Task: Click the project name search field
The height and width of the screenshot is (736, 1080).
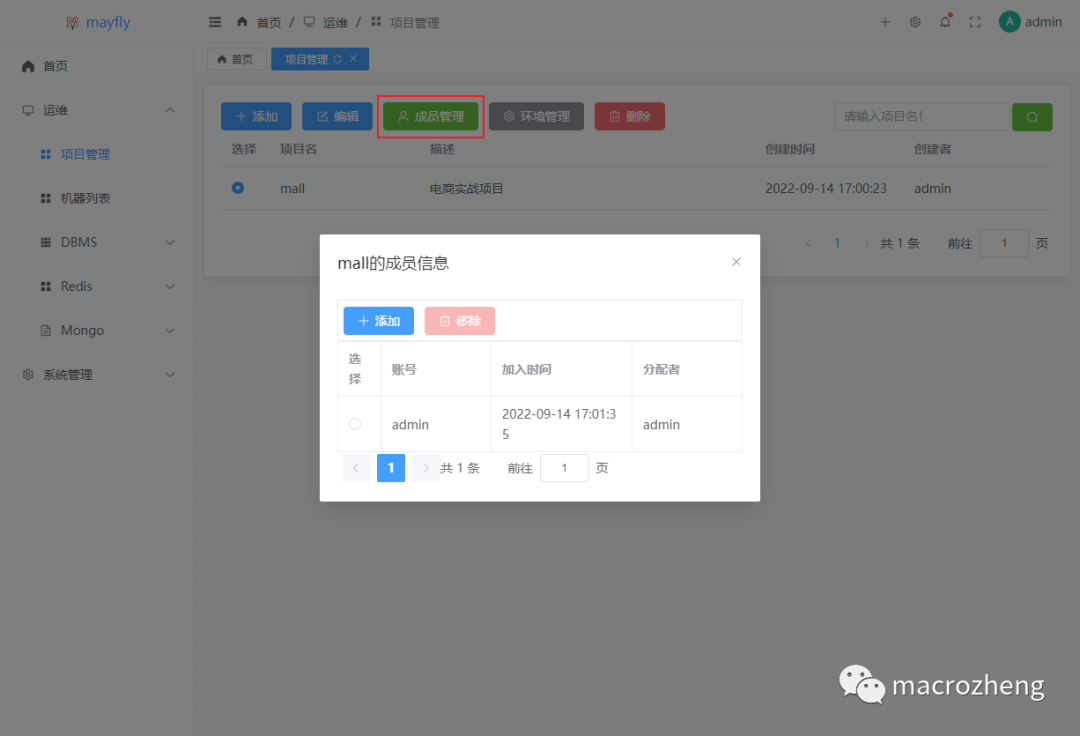Action: [921, 117]
